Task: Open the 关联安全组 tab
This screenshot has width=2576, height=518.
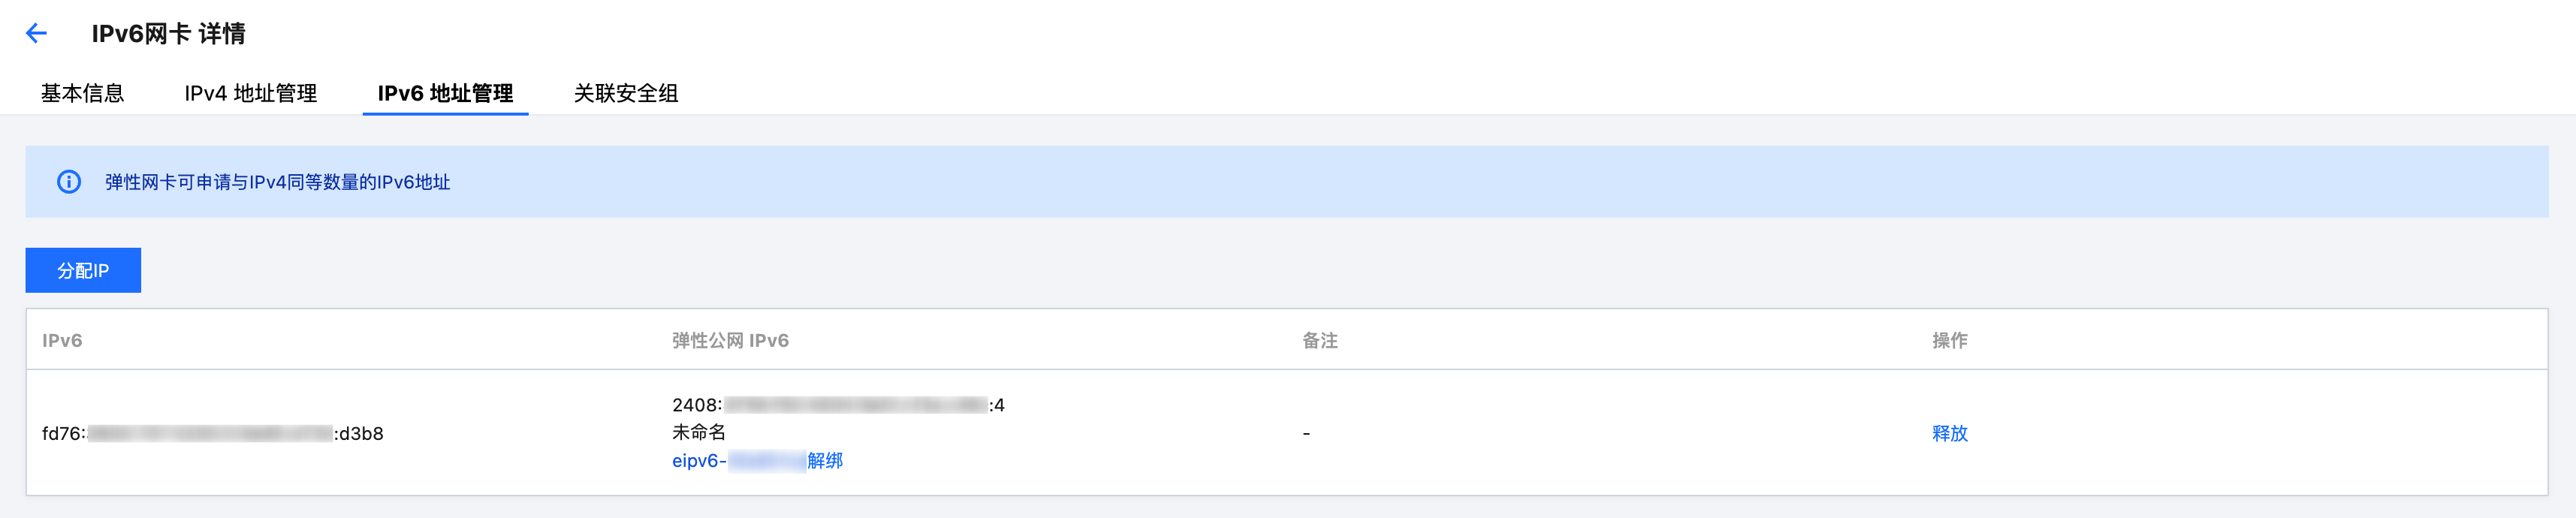Action: click(x=626, y=93)
